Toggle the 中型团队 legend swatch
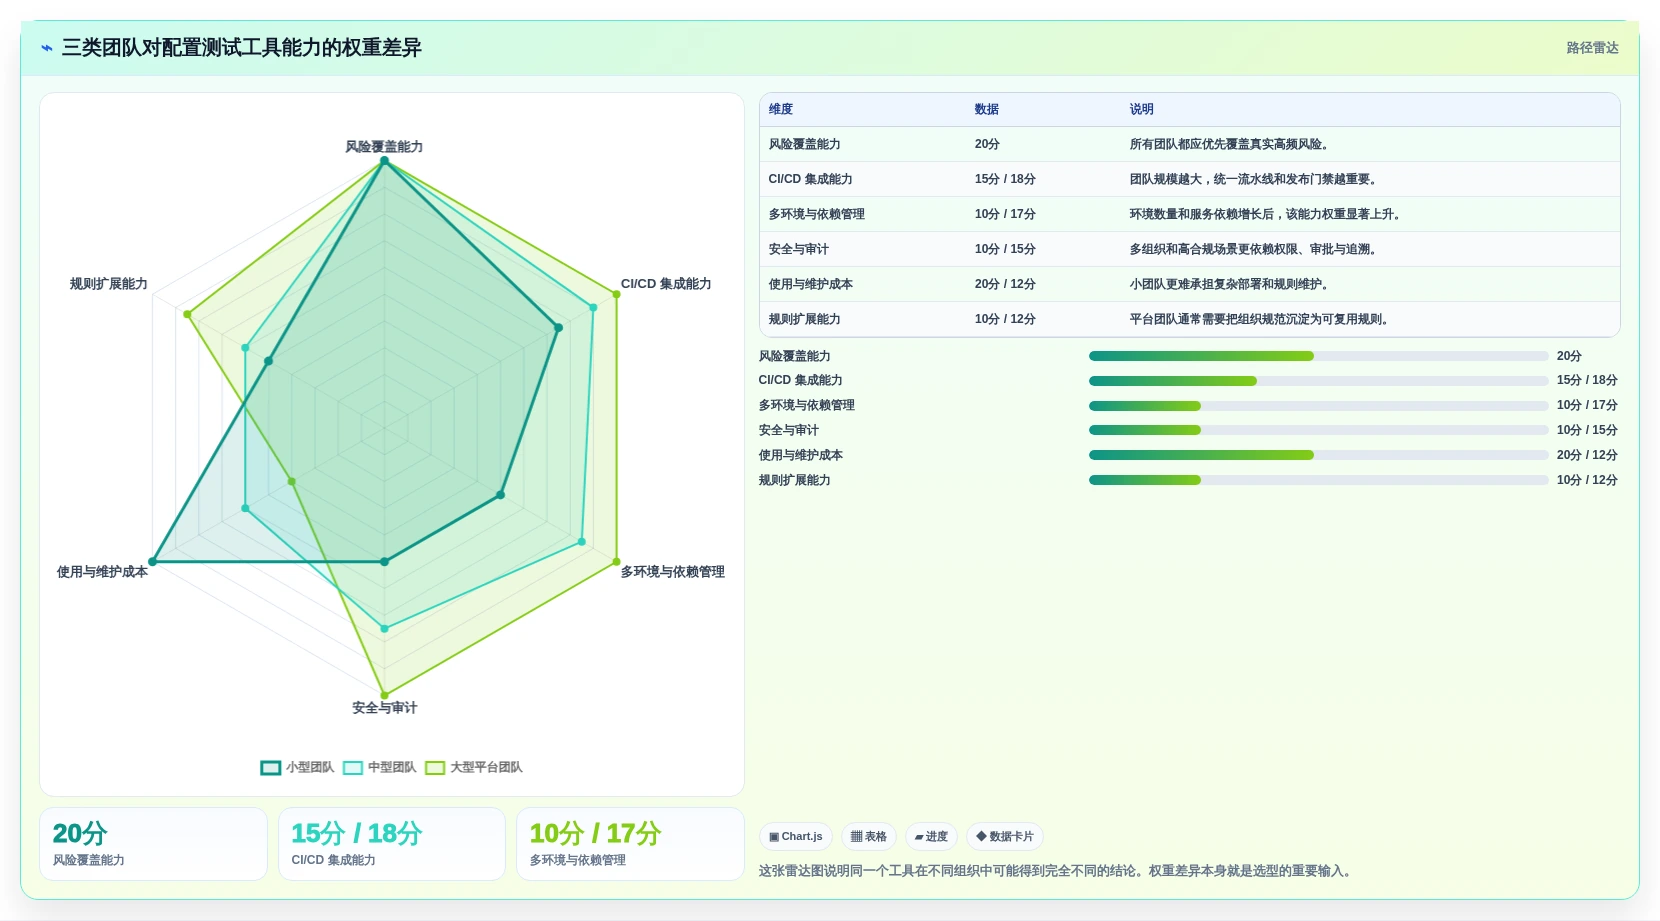Viewport: 1660px width, 921px height. (352, 768)
